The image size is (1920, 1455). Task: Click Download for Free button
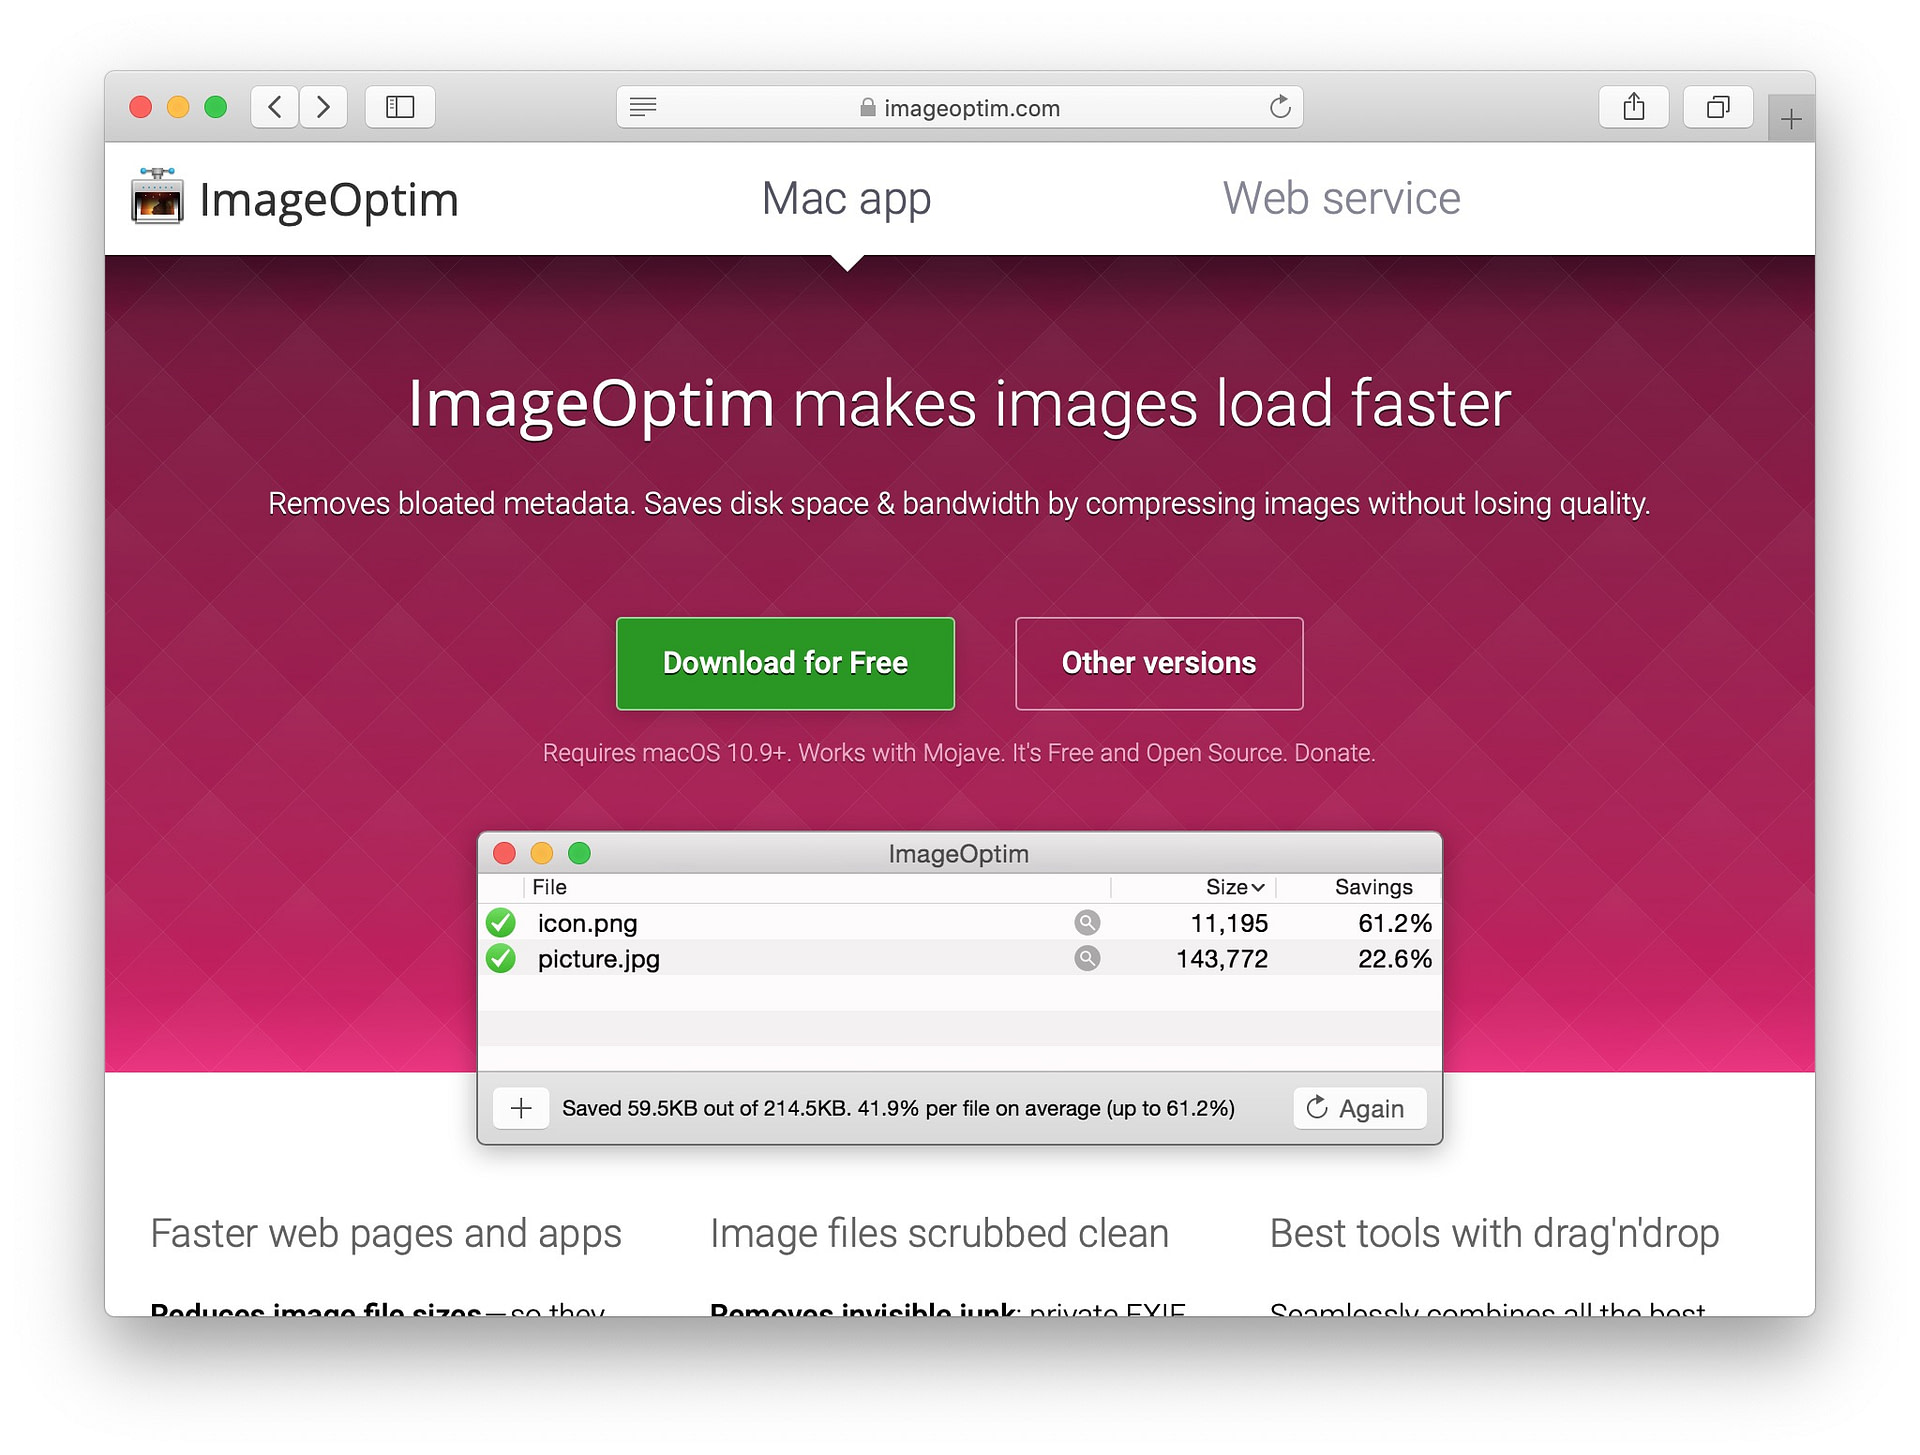(785, 663)
